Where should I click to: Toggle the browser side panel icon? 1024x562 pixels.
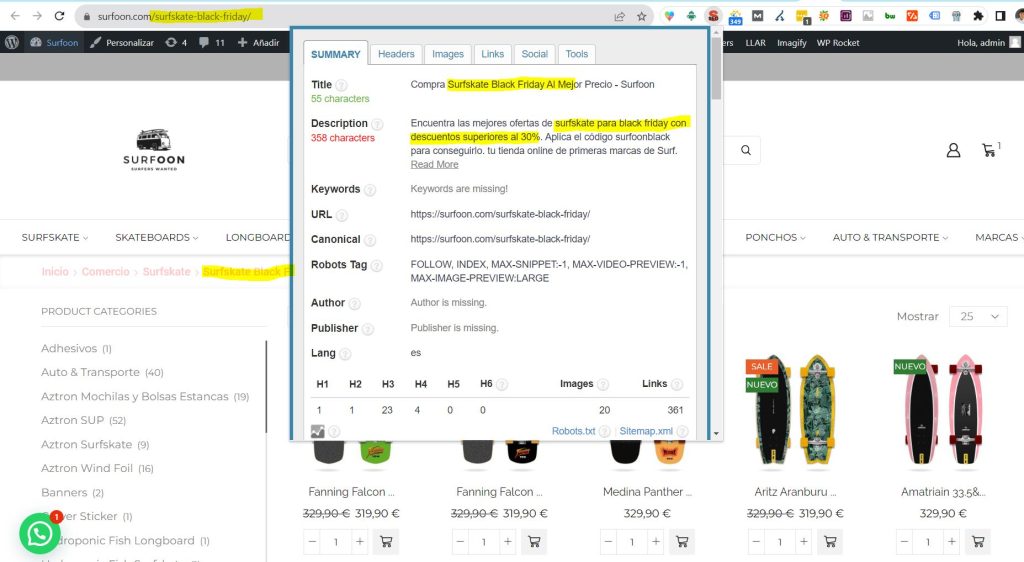[x=1000, y=16]
